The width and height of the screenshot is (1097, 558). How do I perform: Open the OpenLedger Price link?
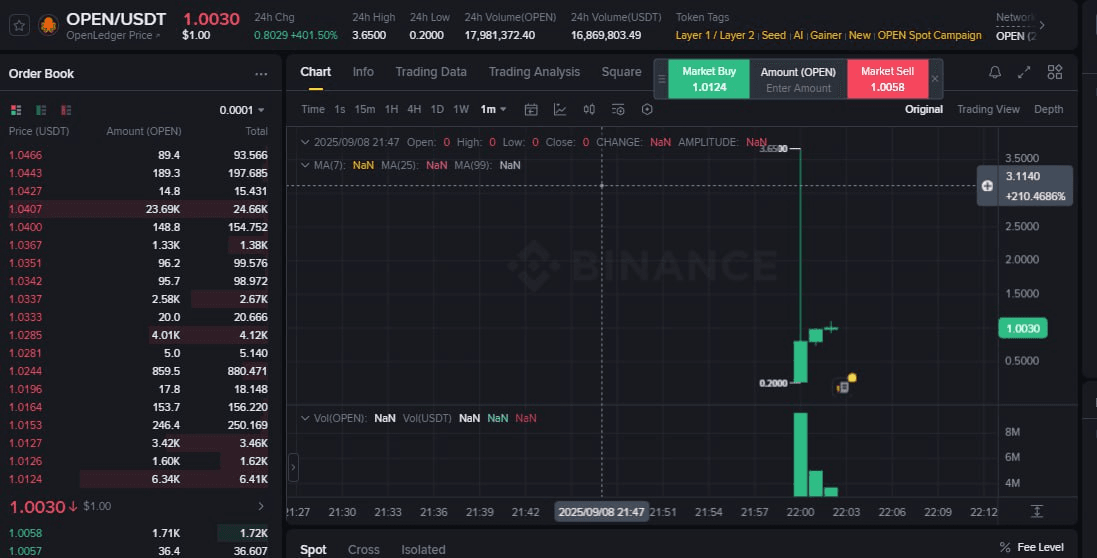(113, 35)
